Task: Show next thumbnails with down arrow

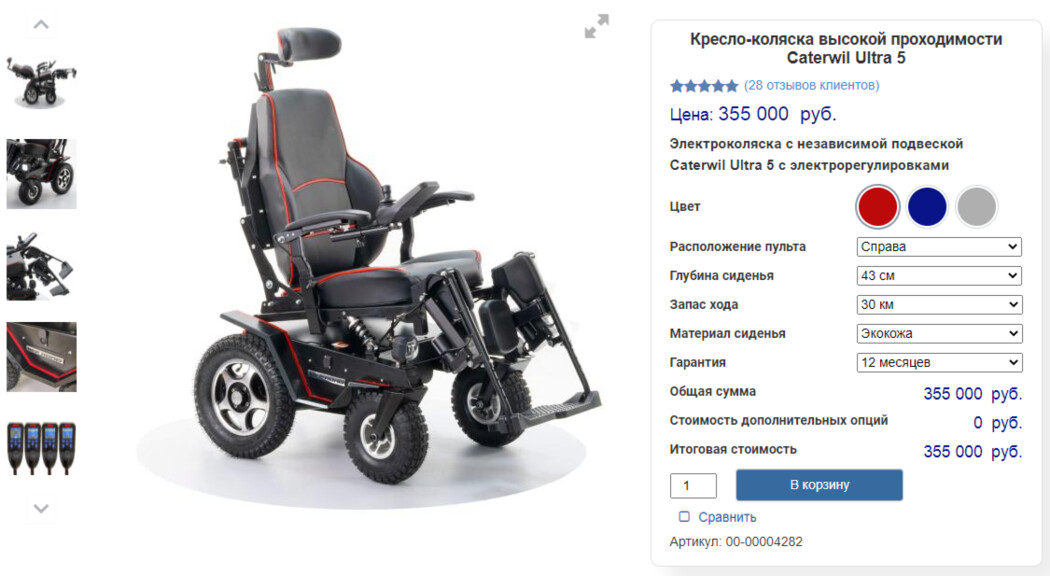Action: point(41,508)
